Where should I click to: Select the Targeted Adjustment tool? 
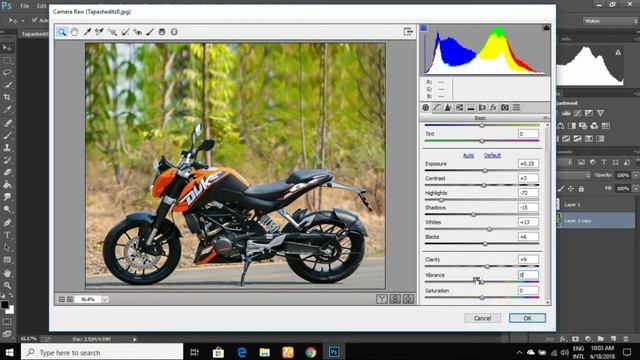(112, 32)
